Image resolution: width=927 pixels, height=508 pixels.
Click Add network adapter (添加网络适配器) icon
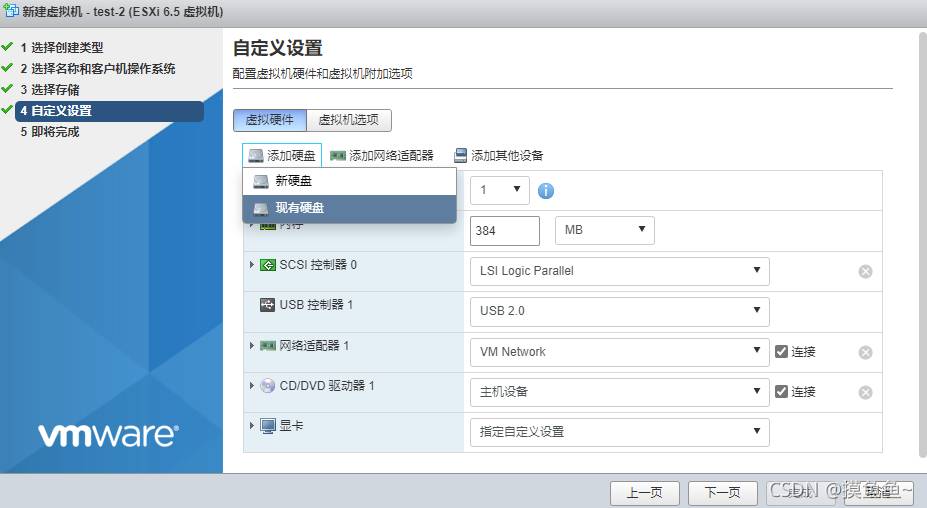(x=338, y=156)
